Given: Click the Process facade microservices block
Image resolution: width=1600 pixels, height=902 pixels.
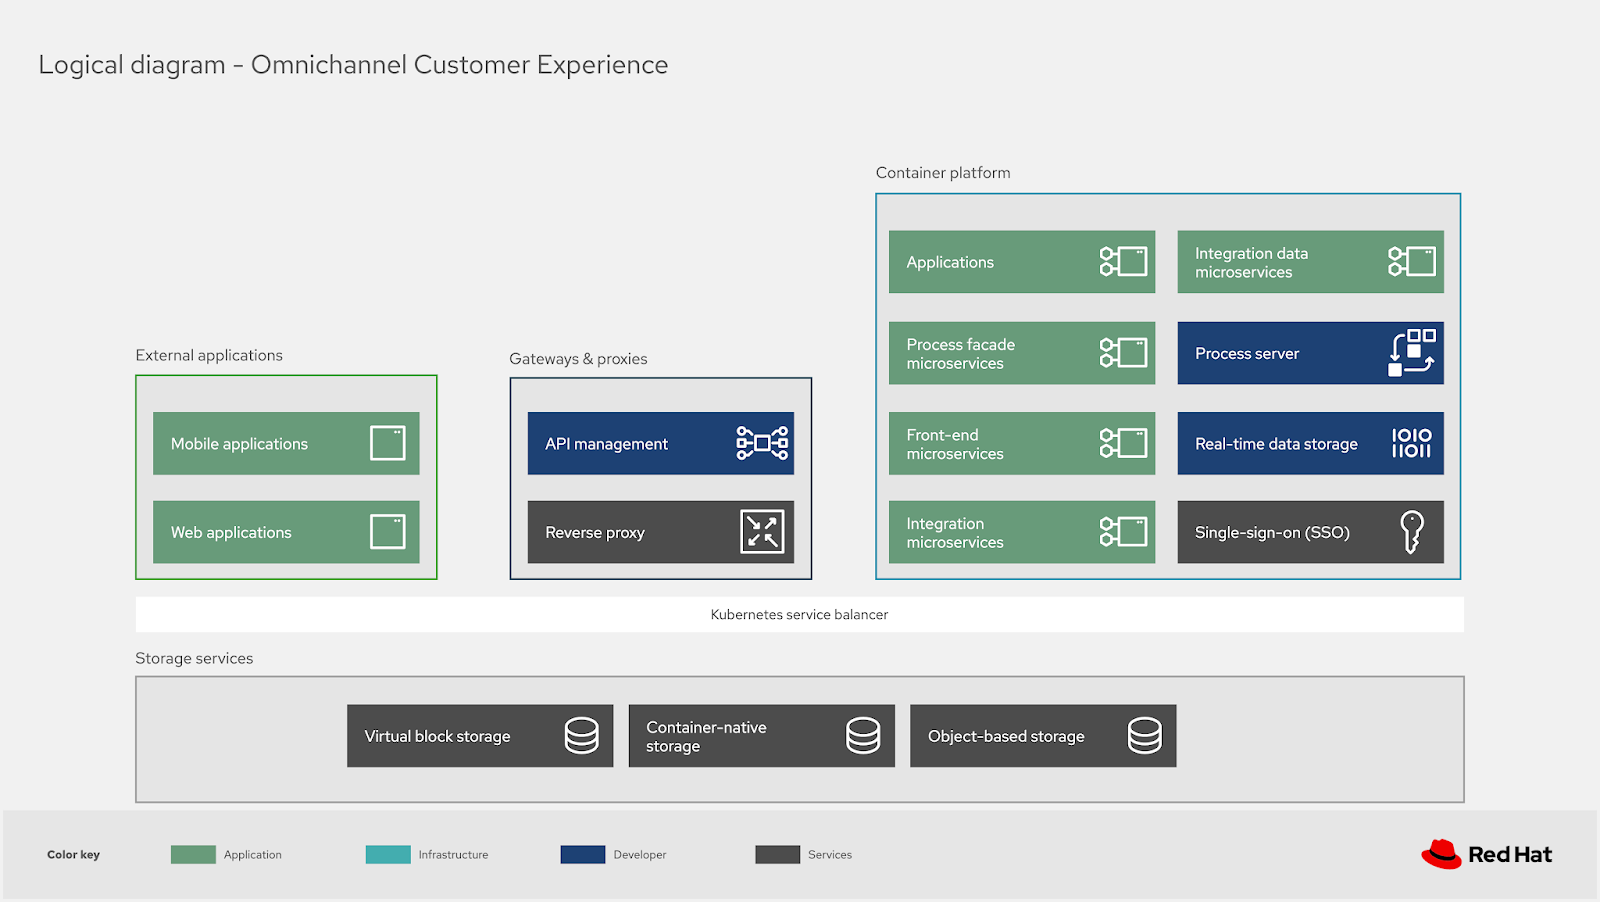Looking at the screenshot, I should pyautogui.click(x=1021, y=352).
